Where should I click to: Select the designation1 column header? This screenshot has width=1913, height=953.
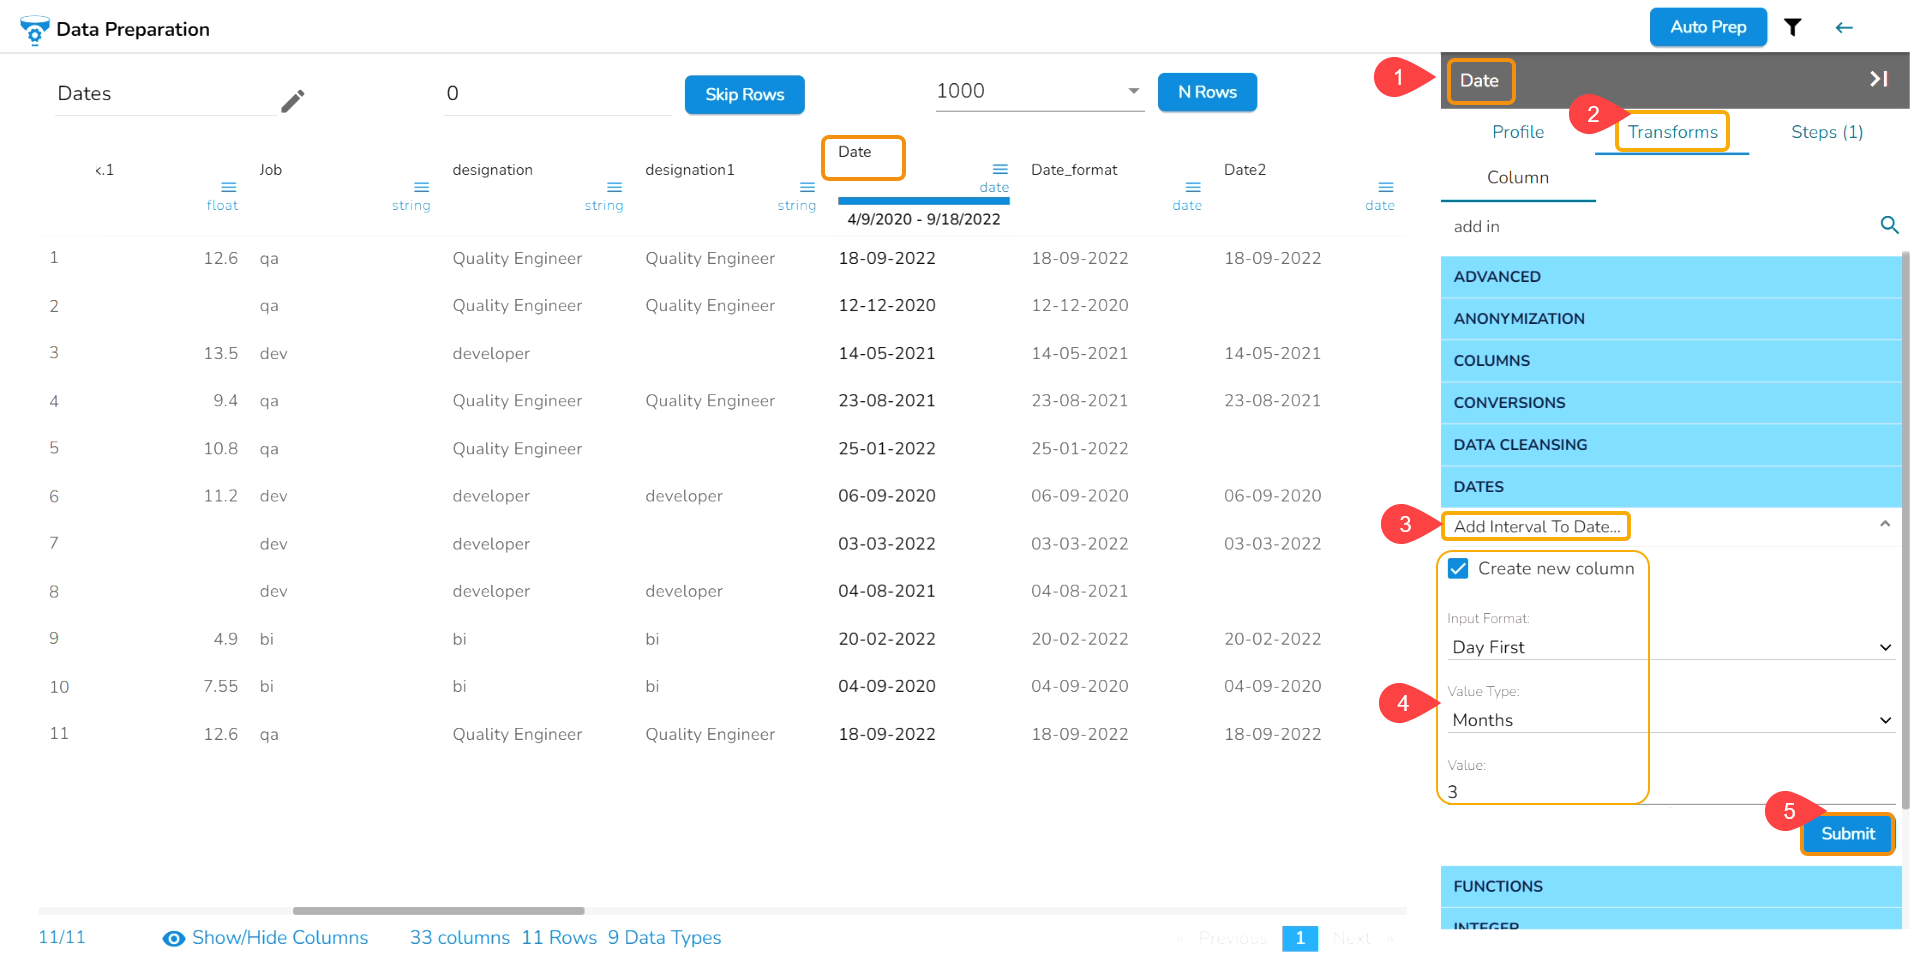tap(690, 170)
